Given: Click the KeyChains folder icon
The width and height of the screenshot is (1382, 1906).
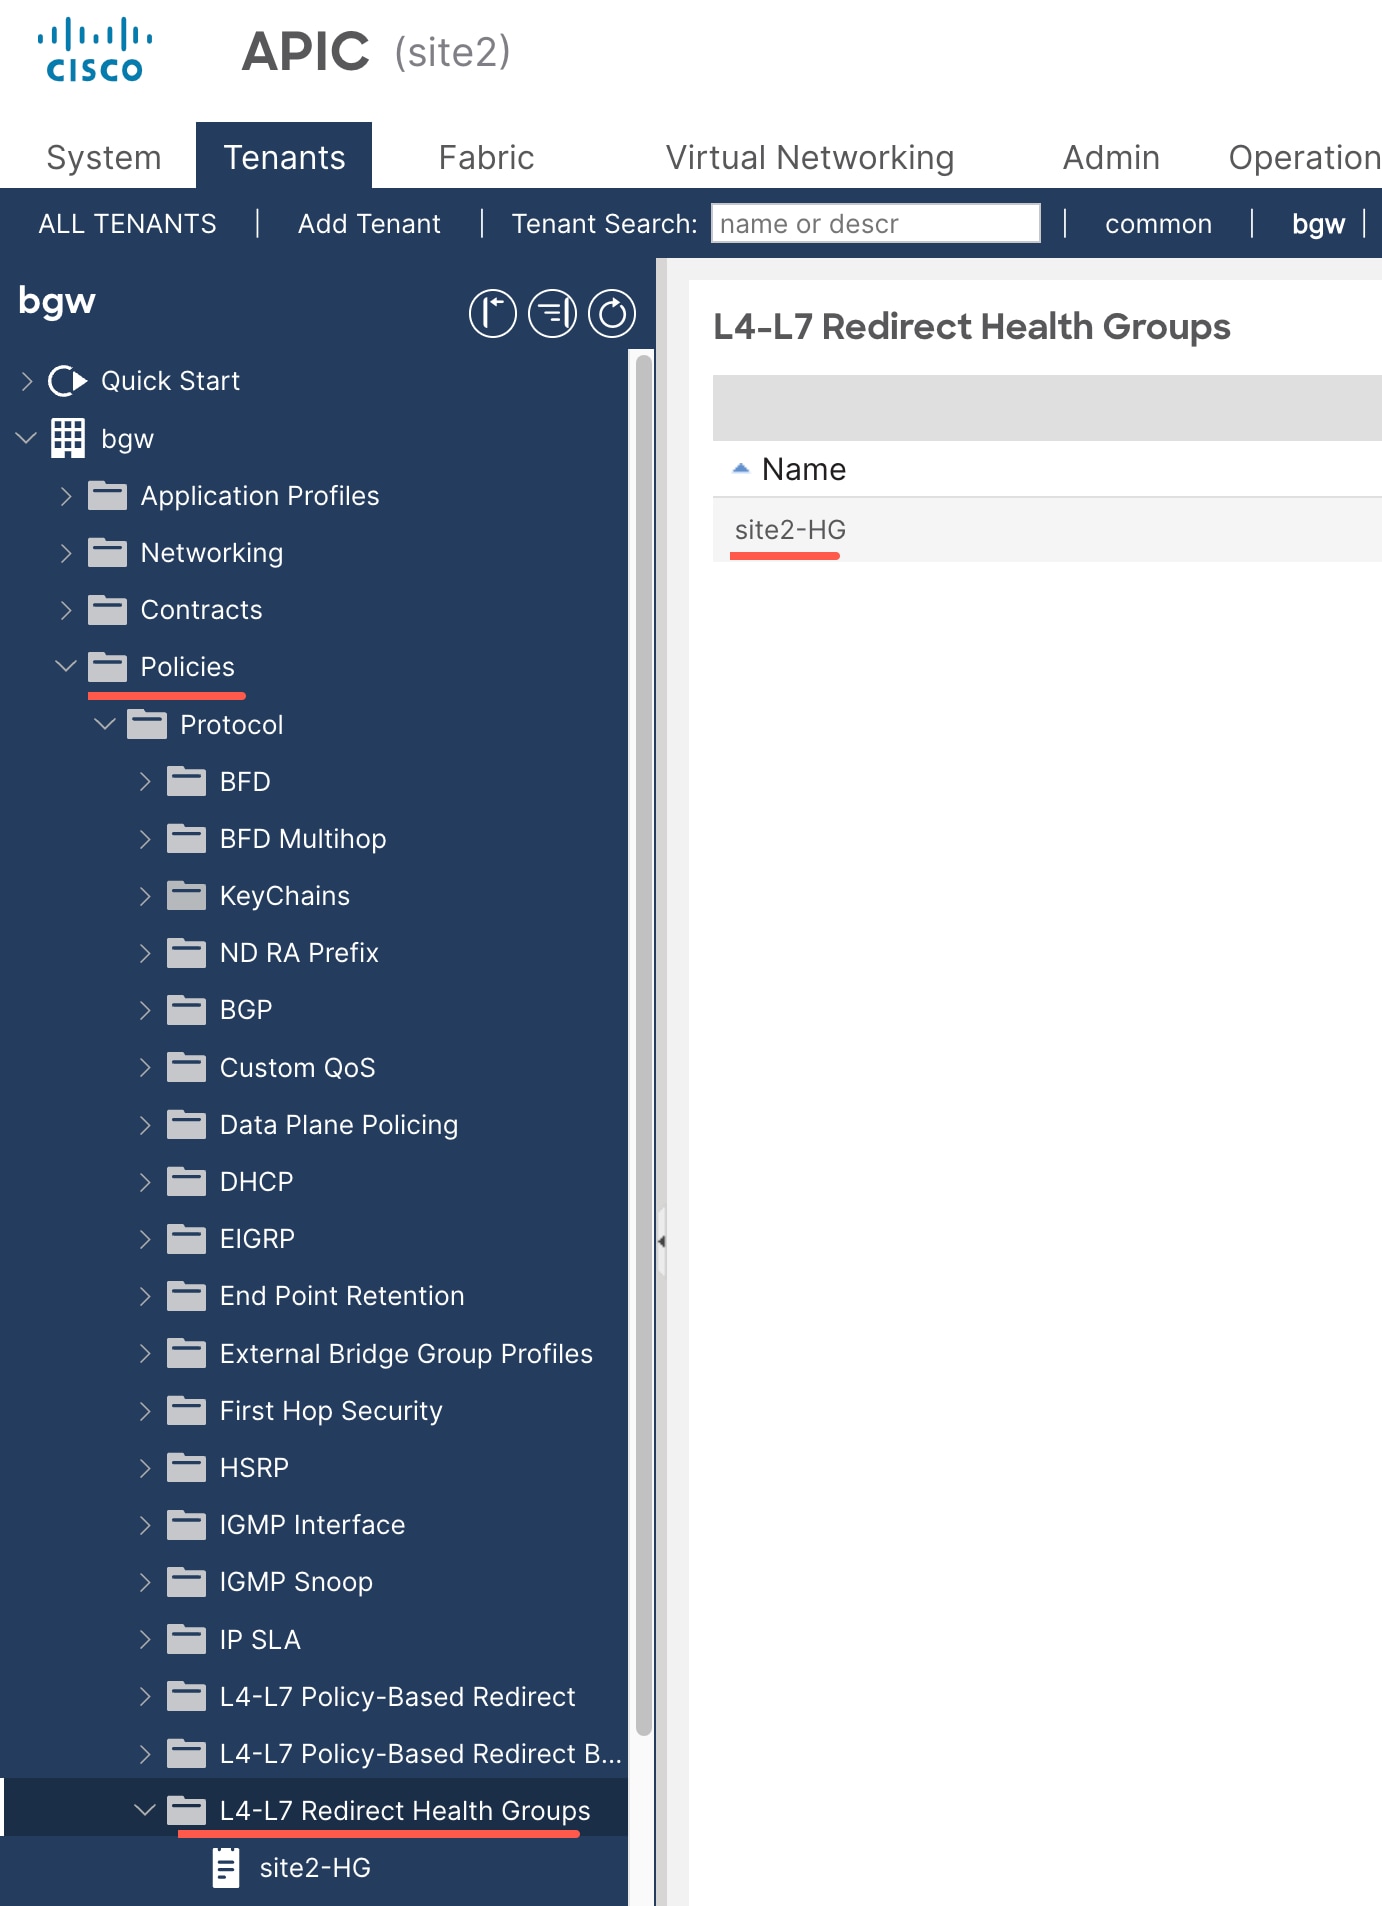Looking at the screenshot, I should pyautogui.click(x=186, y=896).
